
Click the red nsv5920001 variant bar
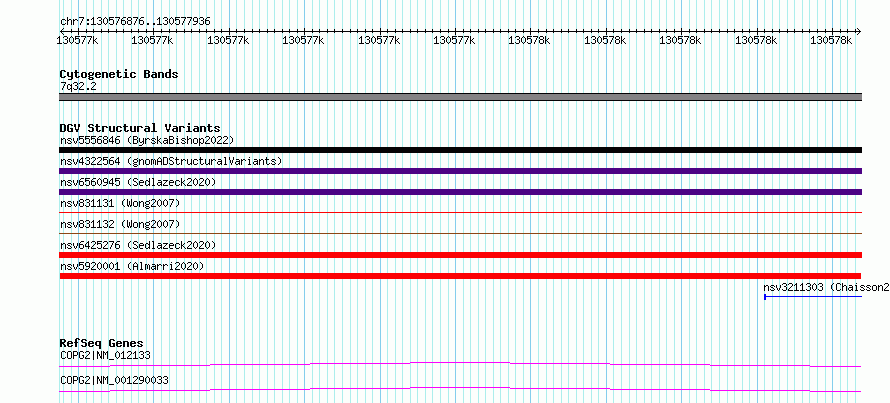460,276
